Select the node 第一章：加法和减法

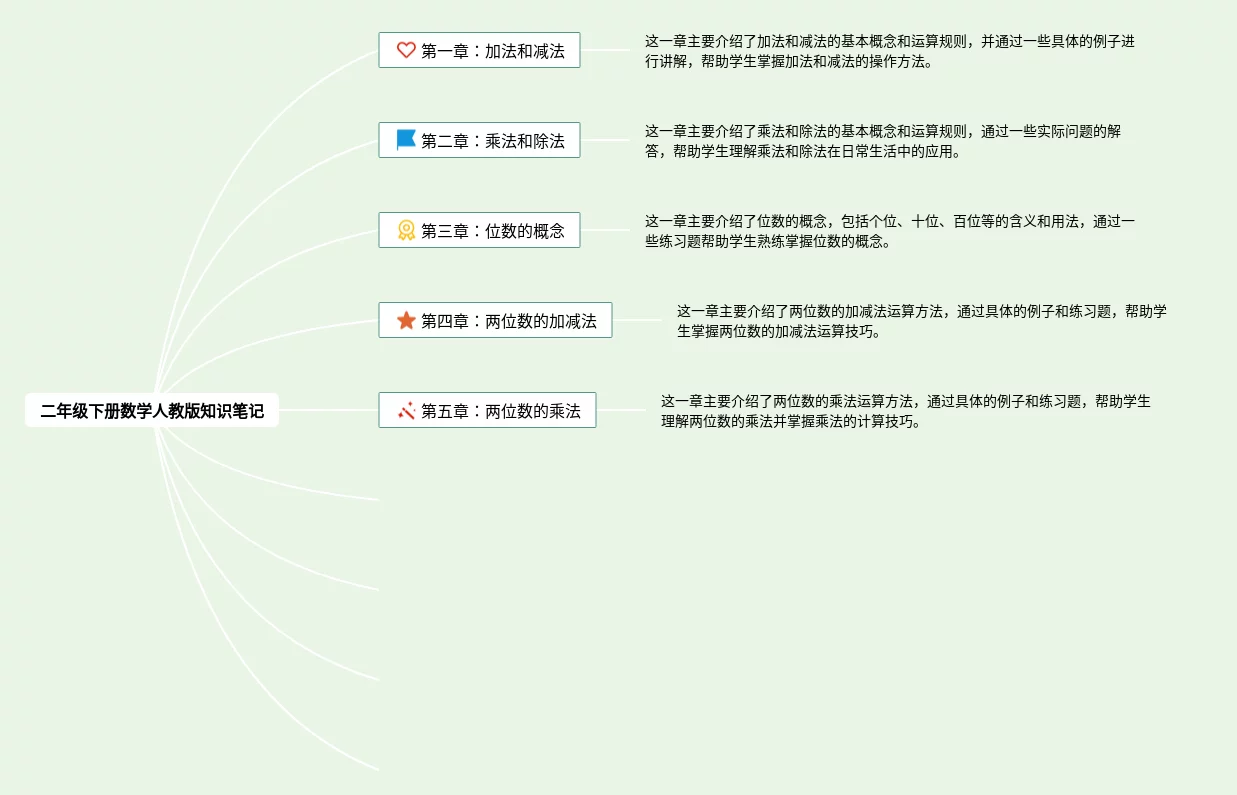479,50
